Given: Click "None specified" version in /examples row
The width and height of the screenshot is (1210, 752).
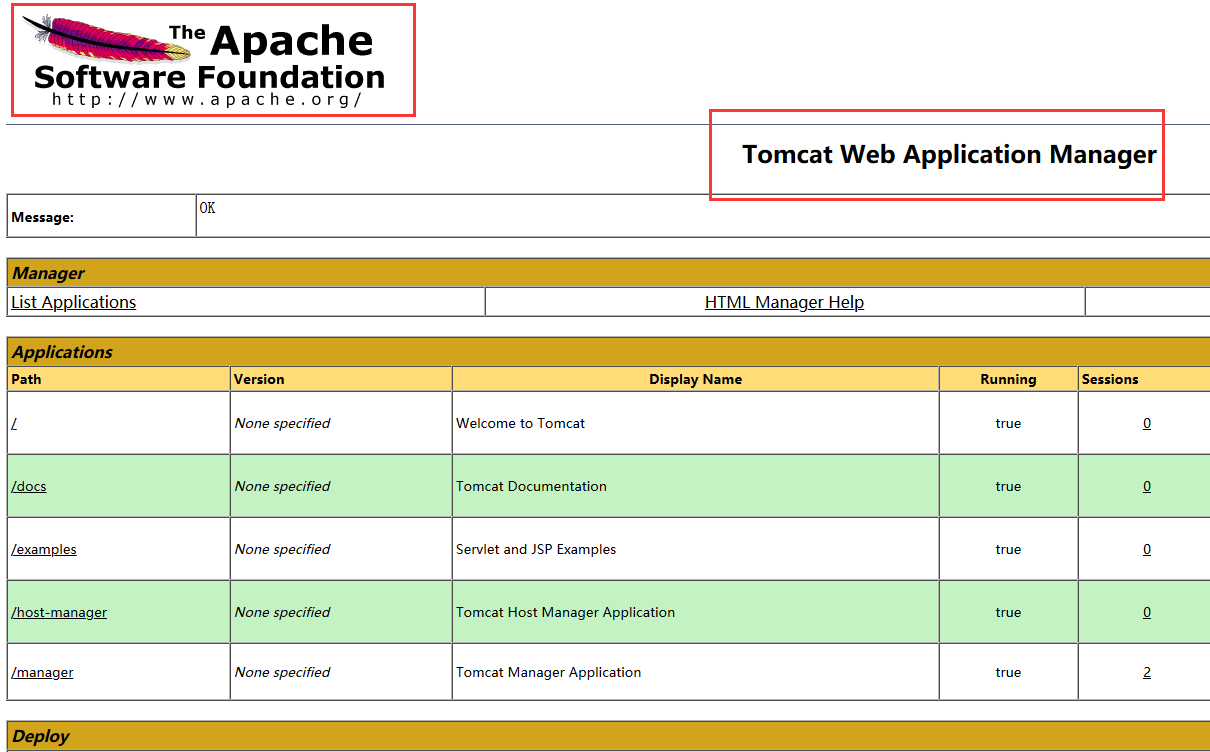Looking at the screenshot, I should (x=282, y=549).
